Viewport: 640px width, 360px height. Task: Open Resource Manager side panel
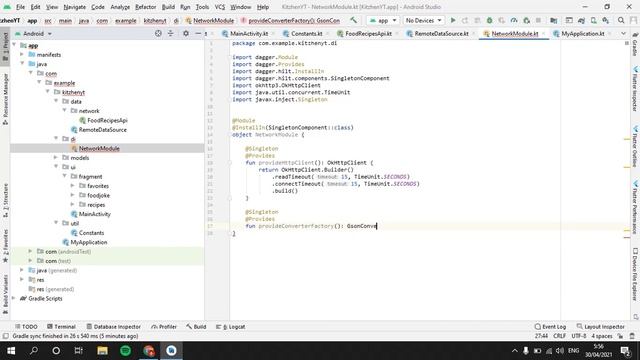pyautogui.click(x=5, y=99)
